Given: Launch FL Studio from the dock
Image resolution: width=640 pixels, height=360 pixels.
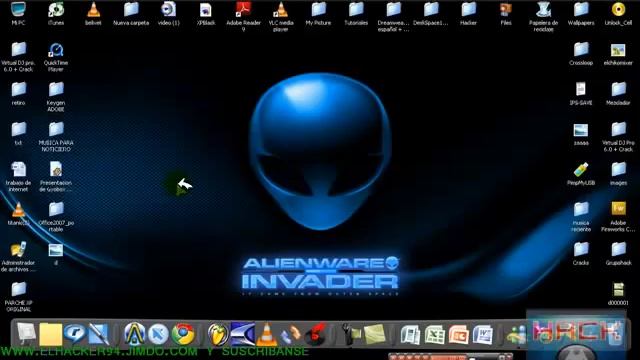Looking at the screenshot, I should click(218, 334).
